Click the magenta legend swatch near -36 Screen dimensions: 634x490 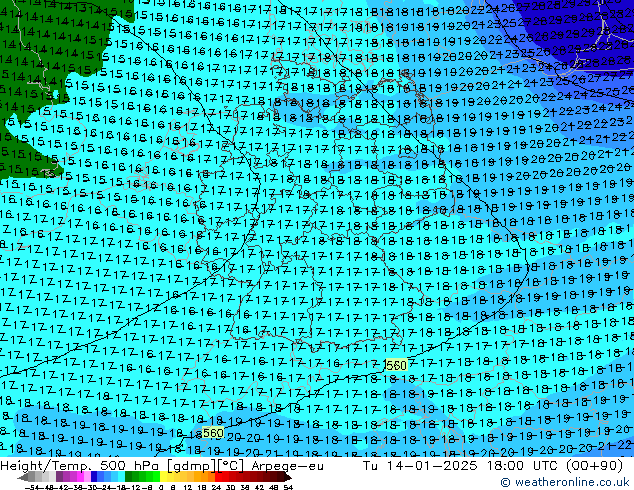click(80, 476)
